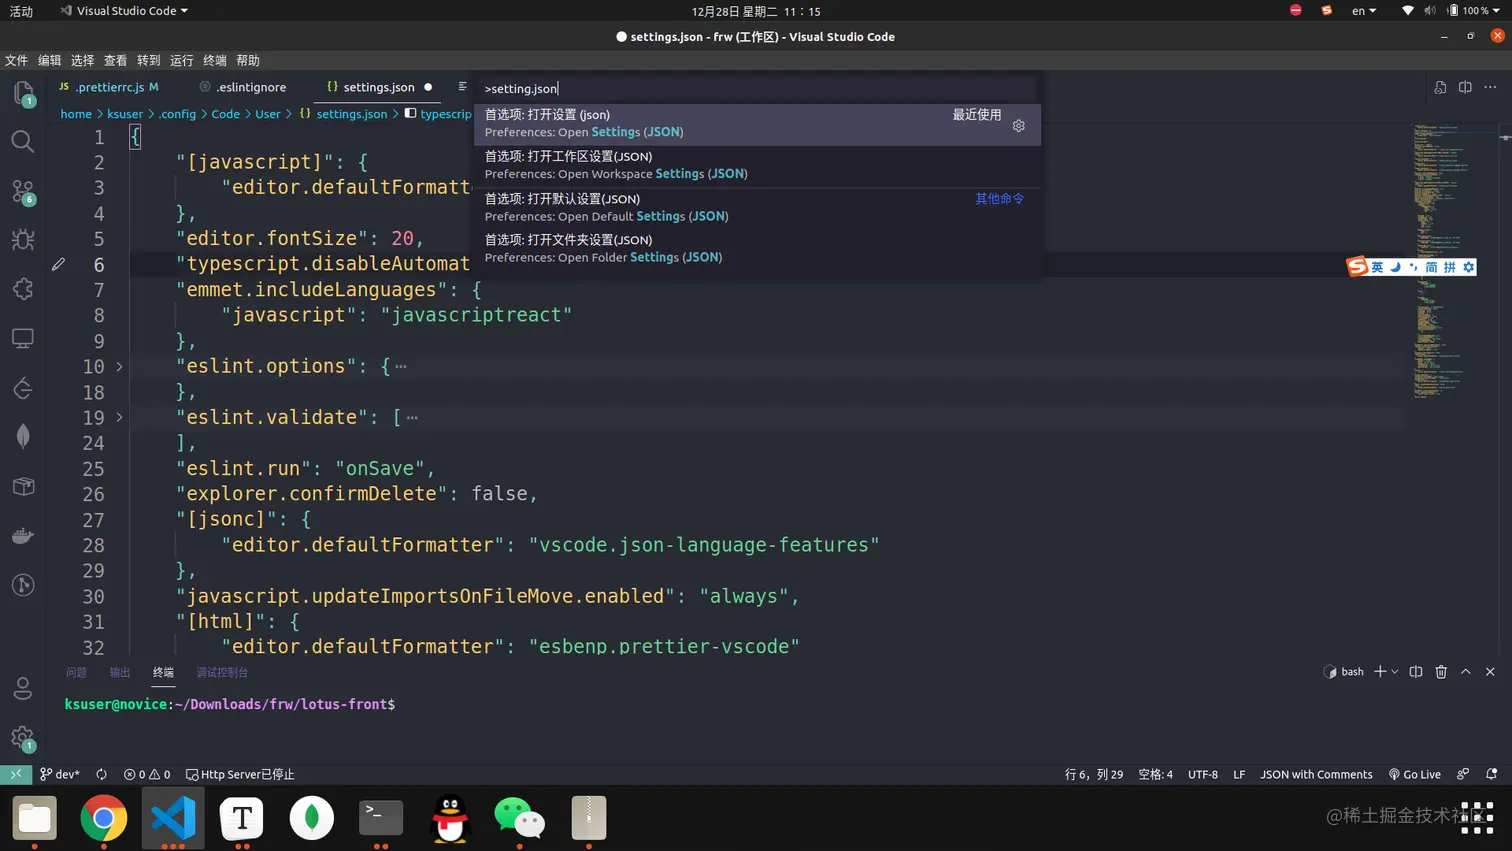Collapse the terminal panel with the chevron
The width and height of the screenshot is (1512, 851).
coord(1465,671)
